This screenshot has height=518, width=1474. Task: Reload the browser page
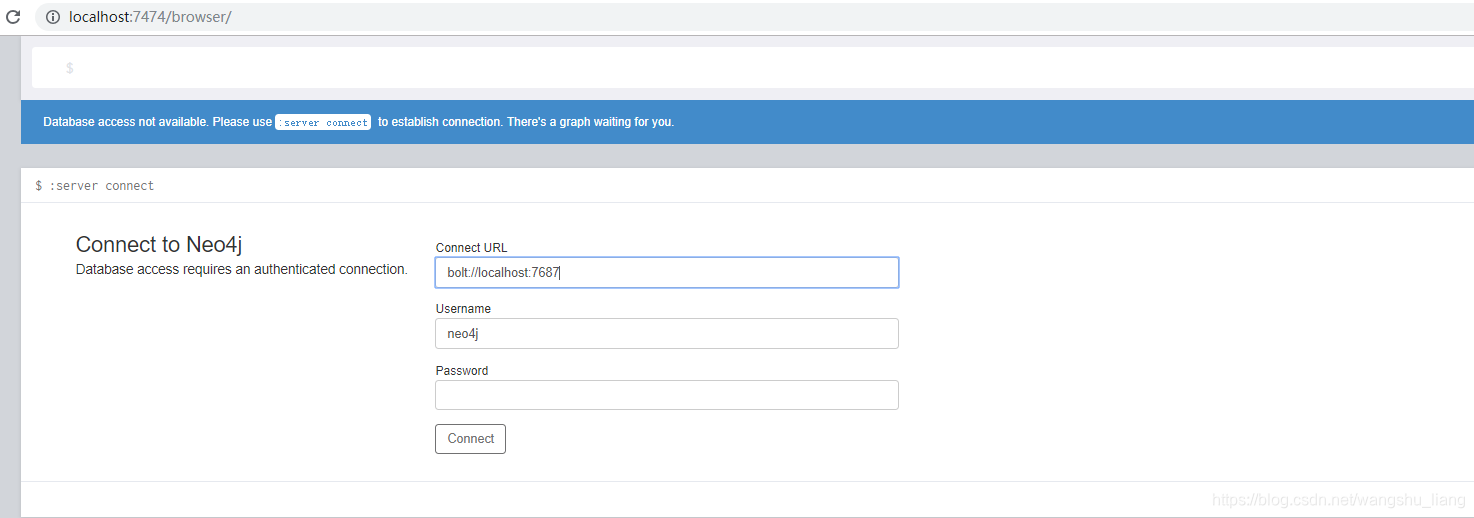coord(13,17)
